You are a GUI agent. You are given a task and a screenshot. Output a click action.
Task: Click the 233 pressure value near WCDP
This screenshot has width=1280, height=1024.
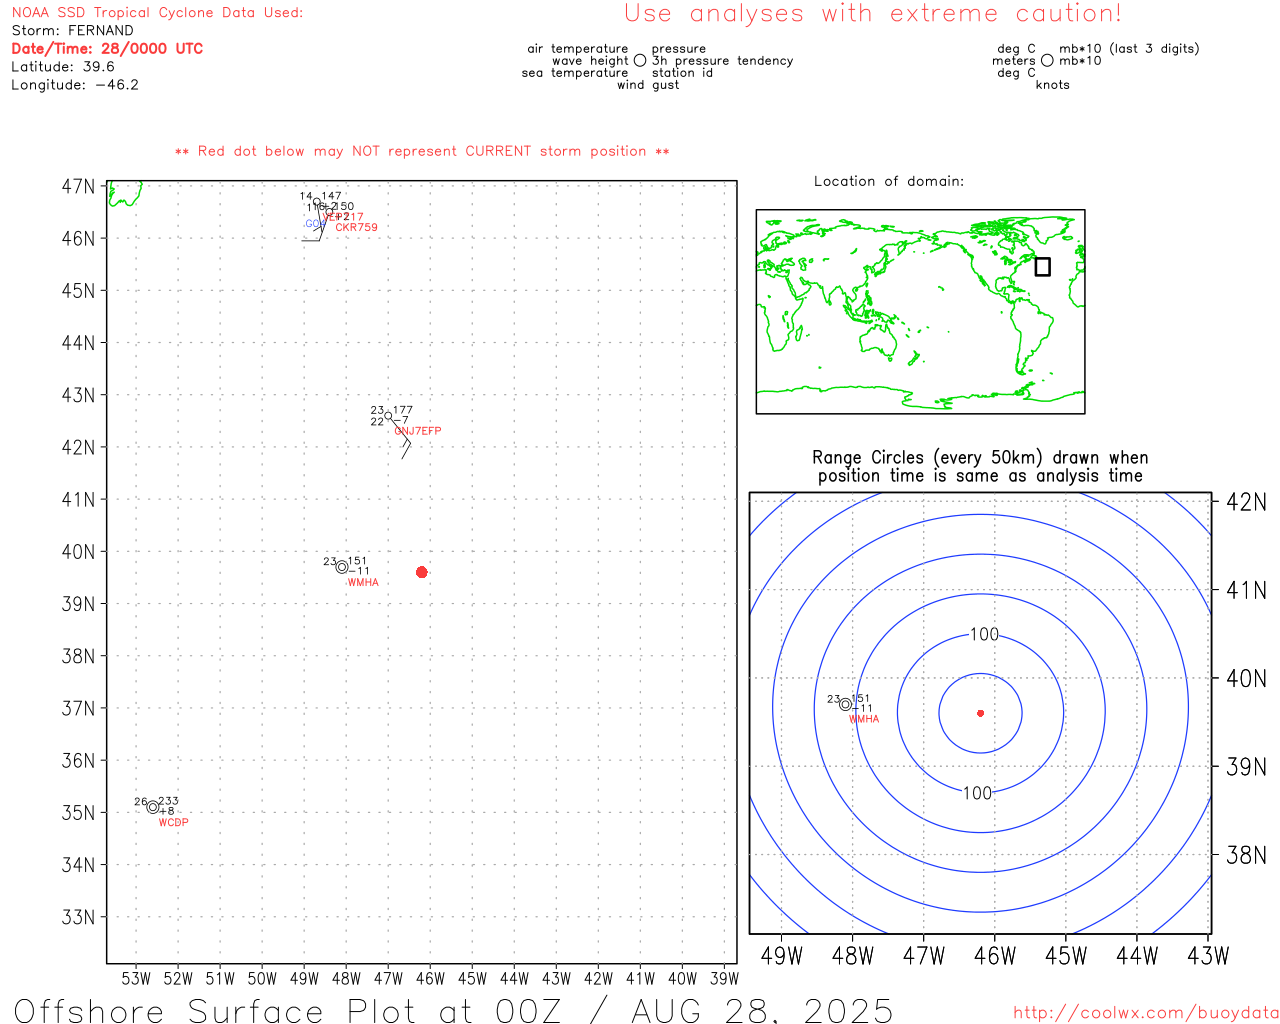pyautogui.click(x=168, y=801)
